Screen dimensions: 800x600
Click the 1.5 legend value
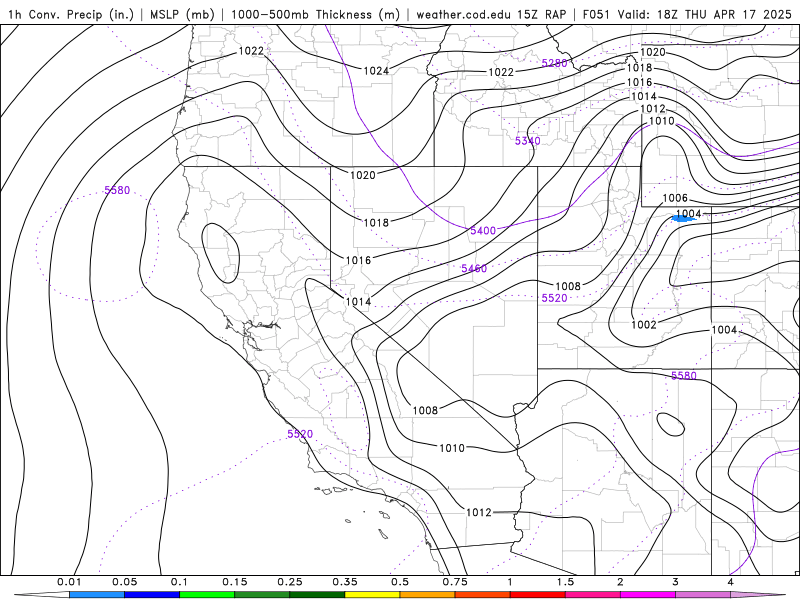click(x=565, y=582)
